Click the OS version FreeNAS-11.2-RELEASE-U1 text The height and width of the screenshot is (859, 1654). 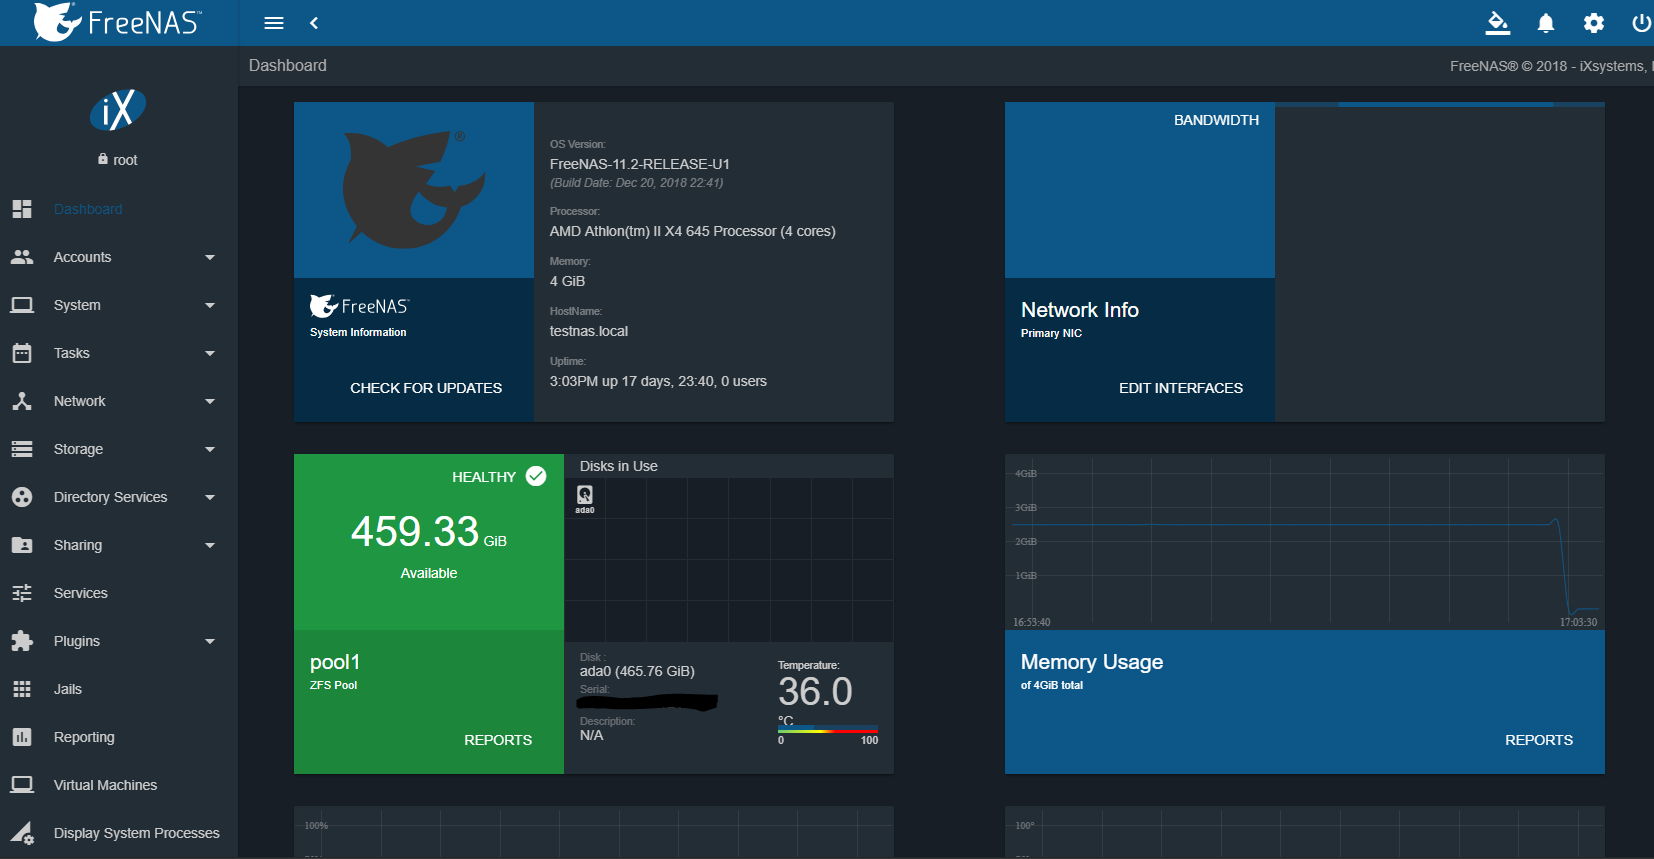tap(640, 164)
